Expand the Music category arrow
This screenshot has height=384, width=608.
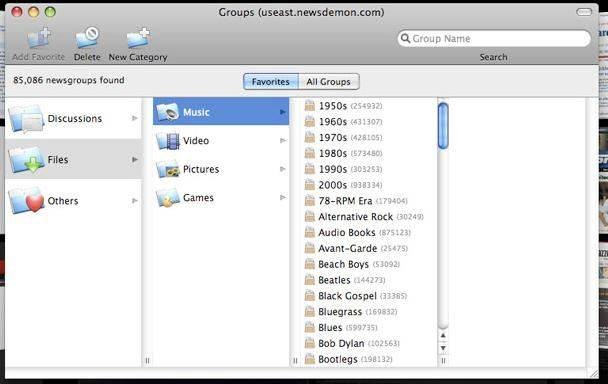(x=283, y=112)
